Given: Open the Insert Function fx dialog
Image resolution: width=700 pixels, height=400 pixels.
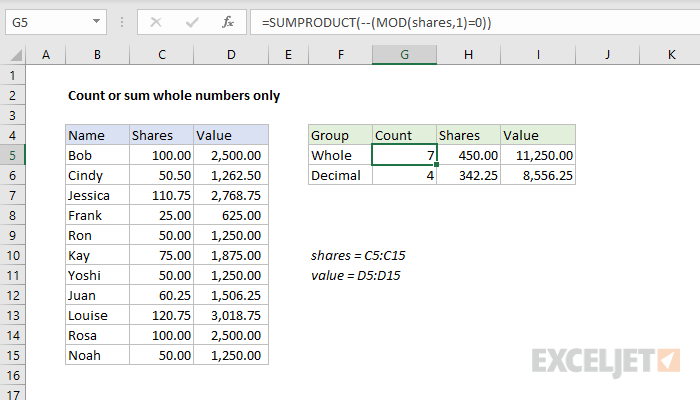Looking at the screenshot, I should pos(228,22).
